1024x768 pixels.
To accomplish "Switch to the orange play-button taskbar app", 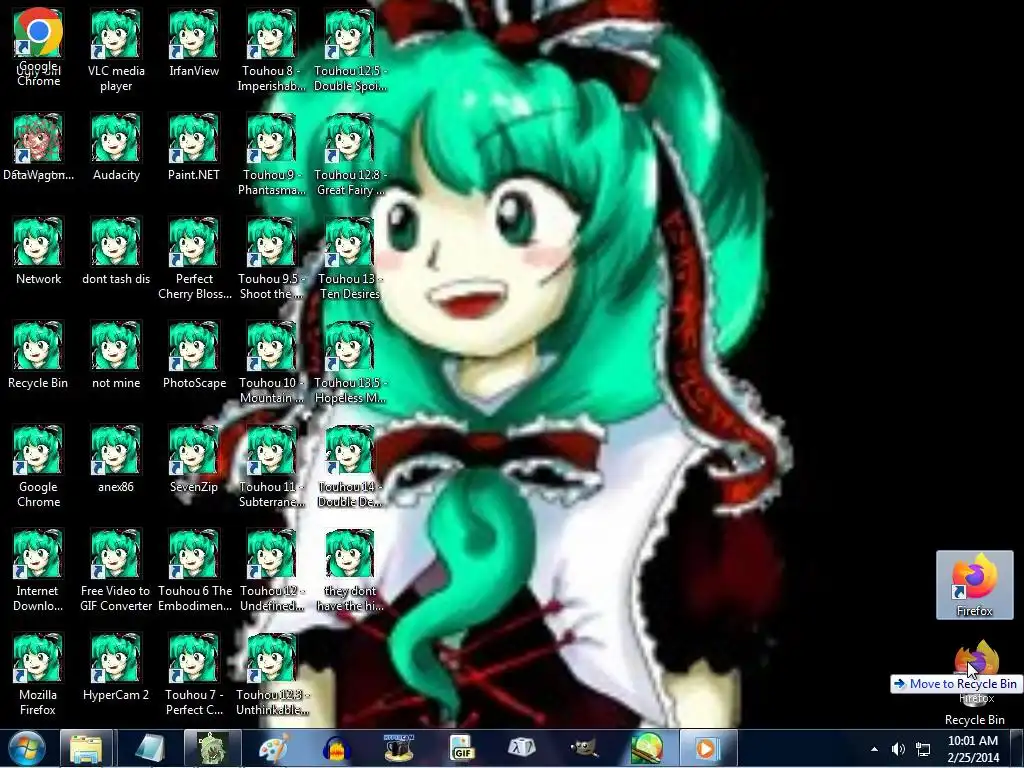I will 708,748.
